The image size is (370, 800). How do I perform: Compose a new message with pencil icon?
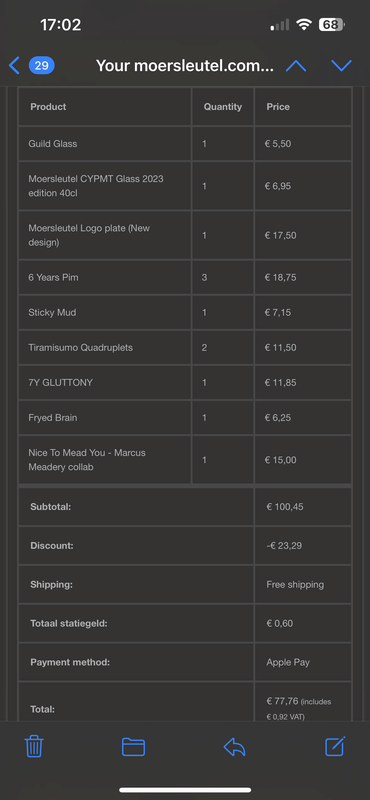tap(335, 746)
